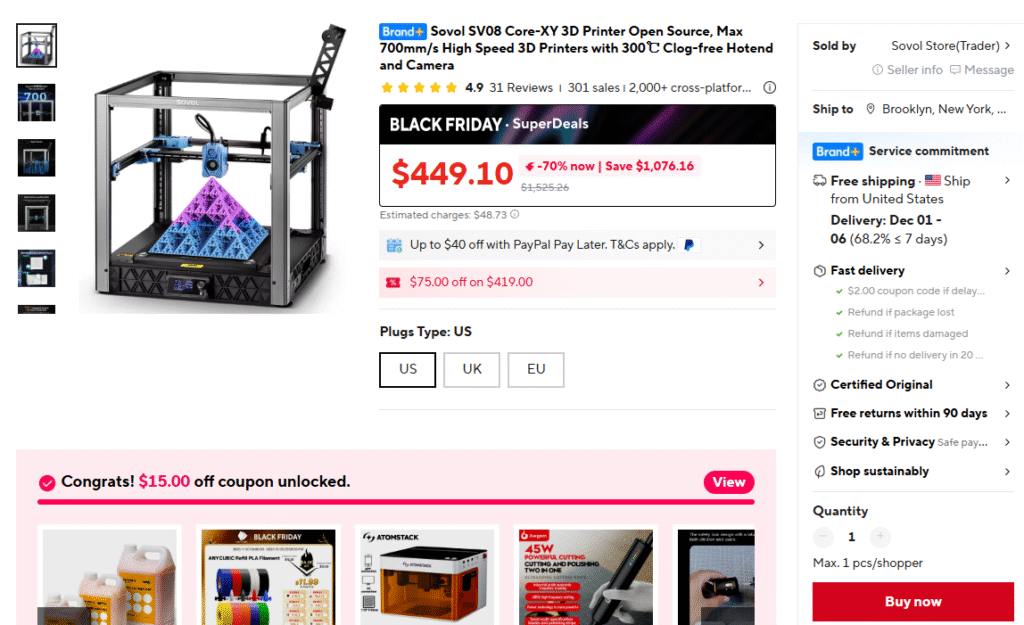Click the Ship to location pin
Image resolution: width=1024 pixels, height=625 pixels.
pos(870,109)
